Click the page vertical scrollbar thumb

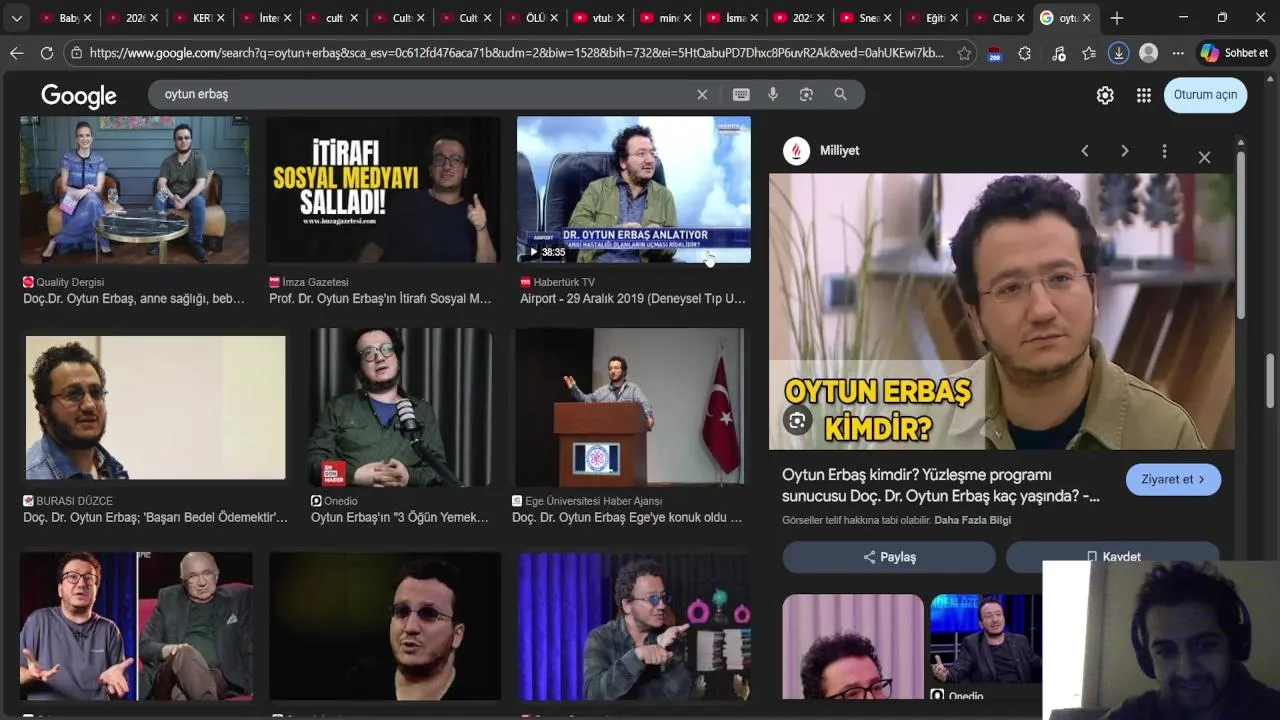(1271, 381)
